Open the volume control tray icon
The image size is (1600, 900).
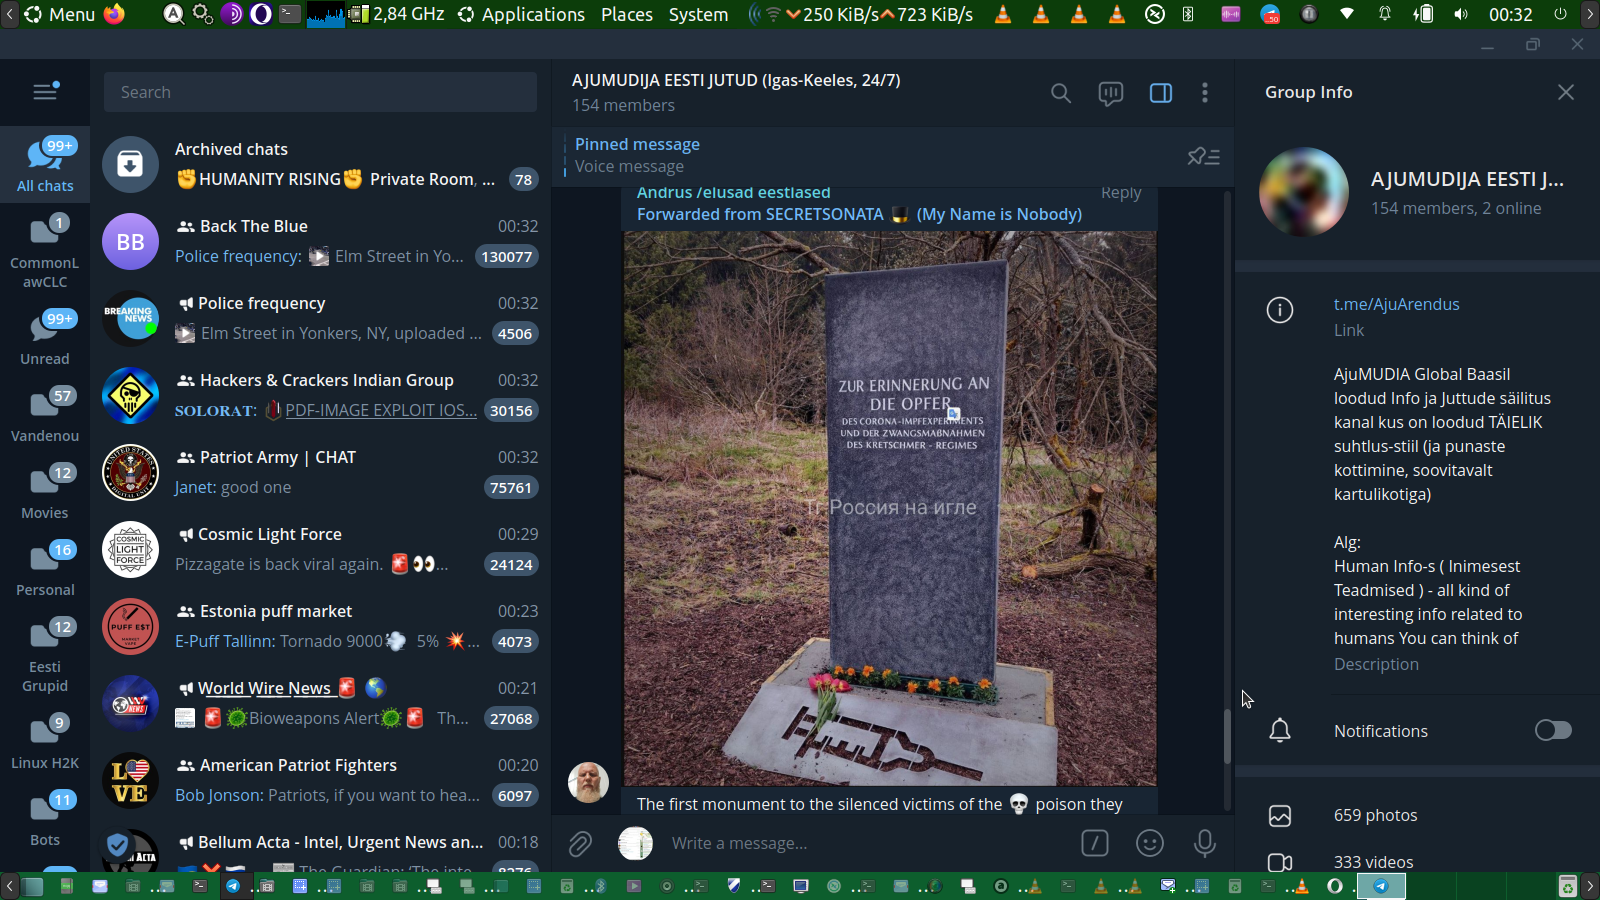(x=1461, y=14)
